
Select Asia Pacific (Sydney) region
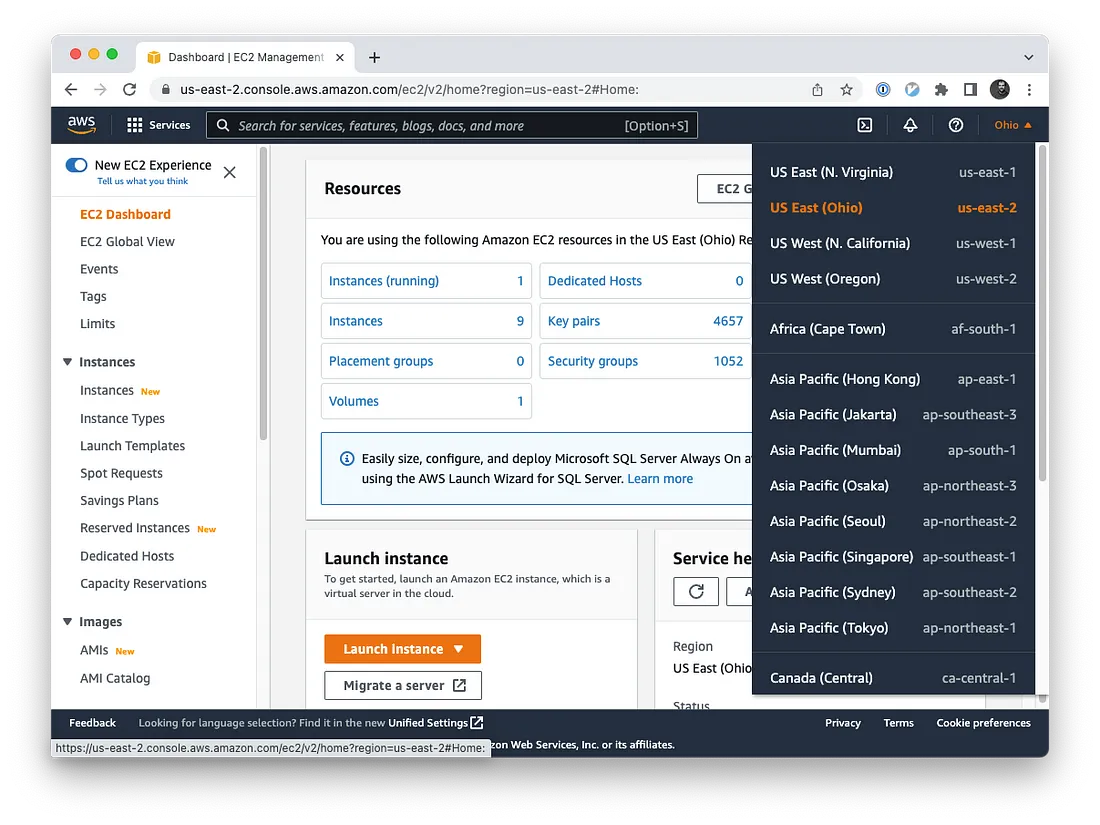893,593
